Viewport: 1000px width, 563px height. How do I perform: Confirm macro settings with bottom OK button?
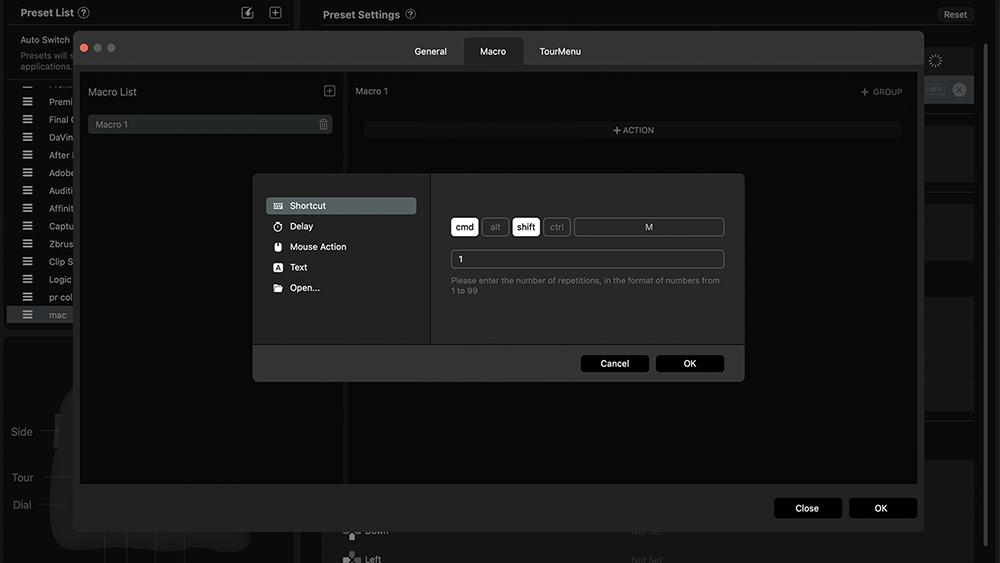click(x=883, y=508)
